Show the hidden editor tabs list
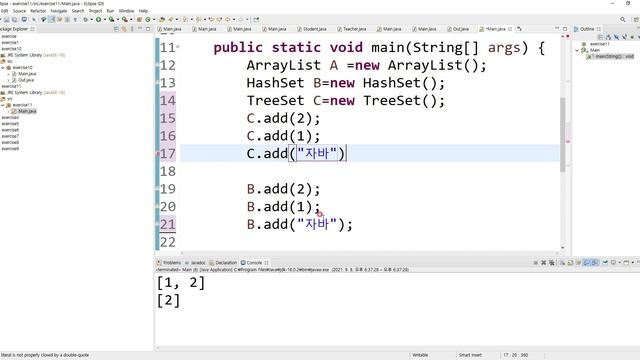The width and height of the screenshot is (640, 360). 520,29
